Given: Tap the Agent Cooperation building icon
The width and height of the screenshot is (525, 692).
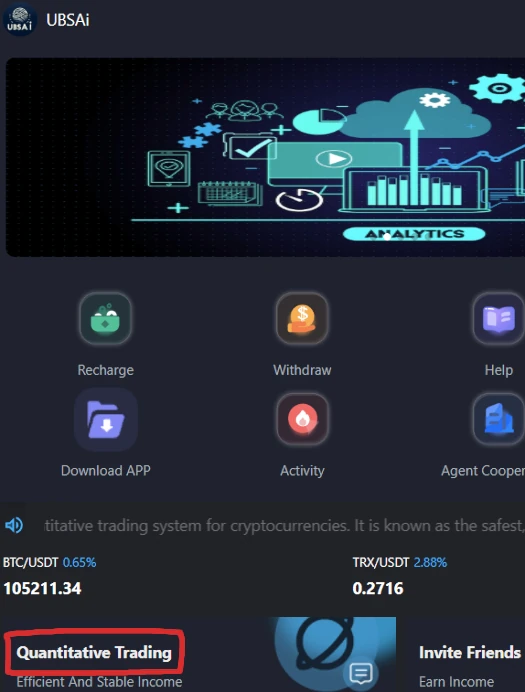Looking at the screenshot, I should (x=499, y=419).
